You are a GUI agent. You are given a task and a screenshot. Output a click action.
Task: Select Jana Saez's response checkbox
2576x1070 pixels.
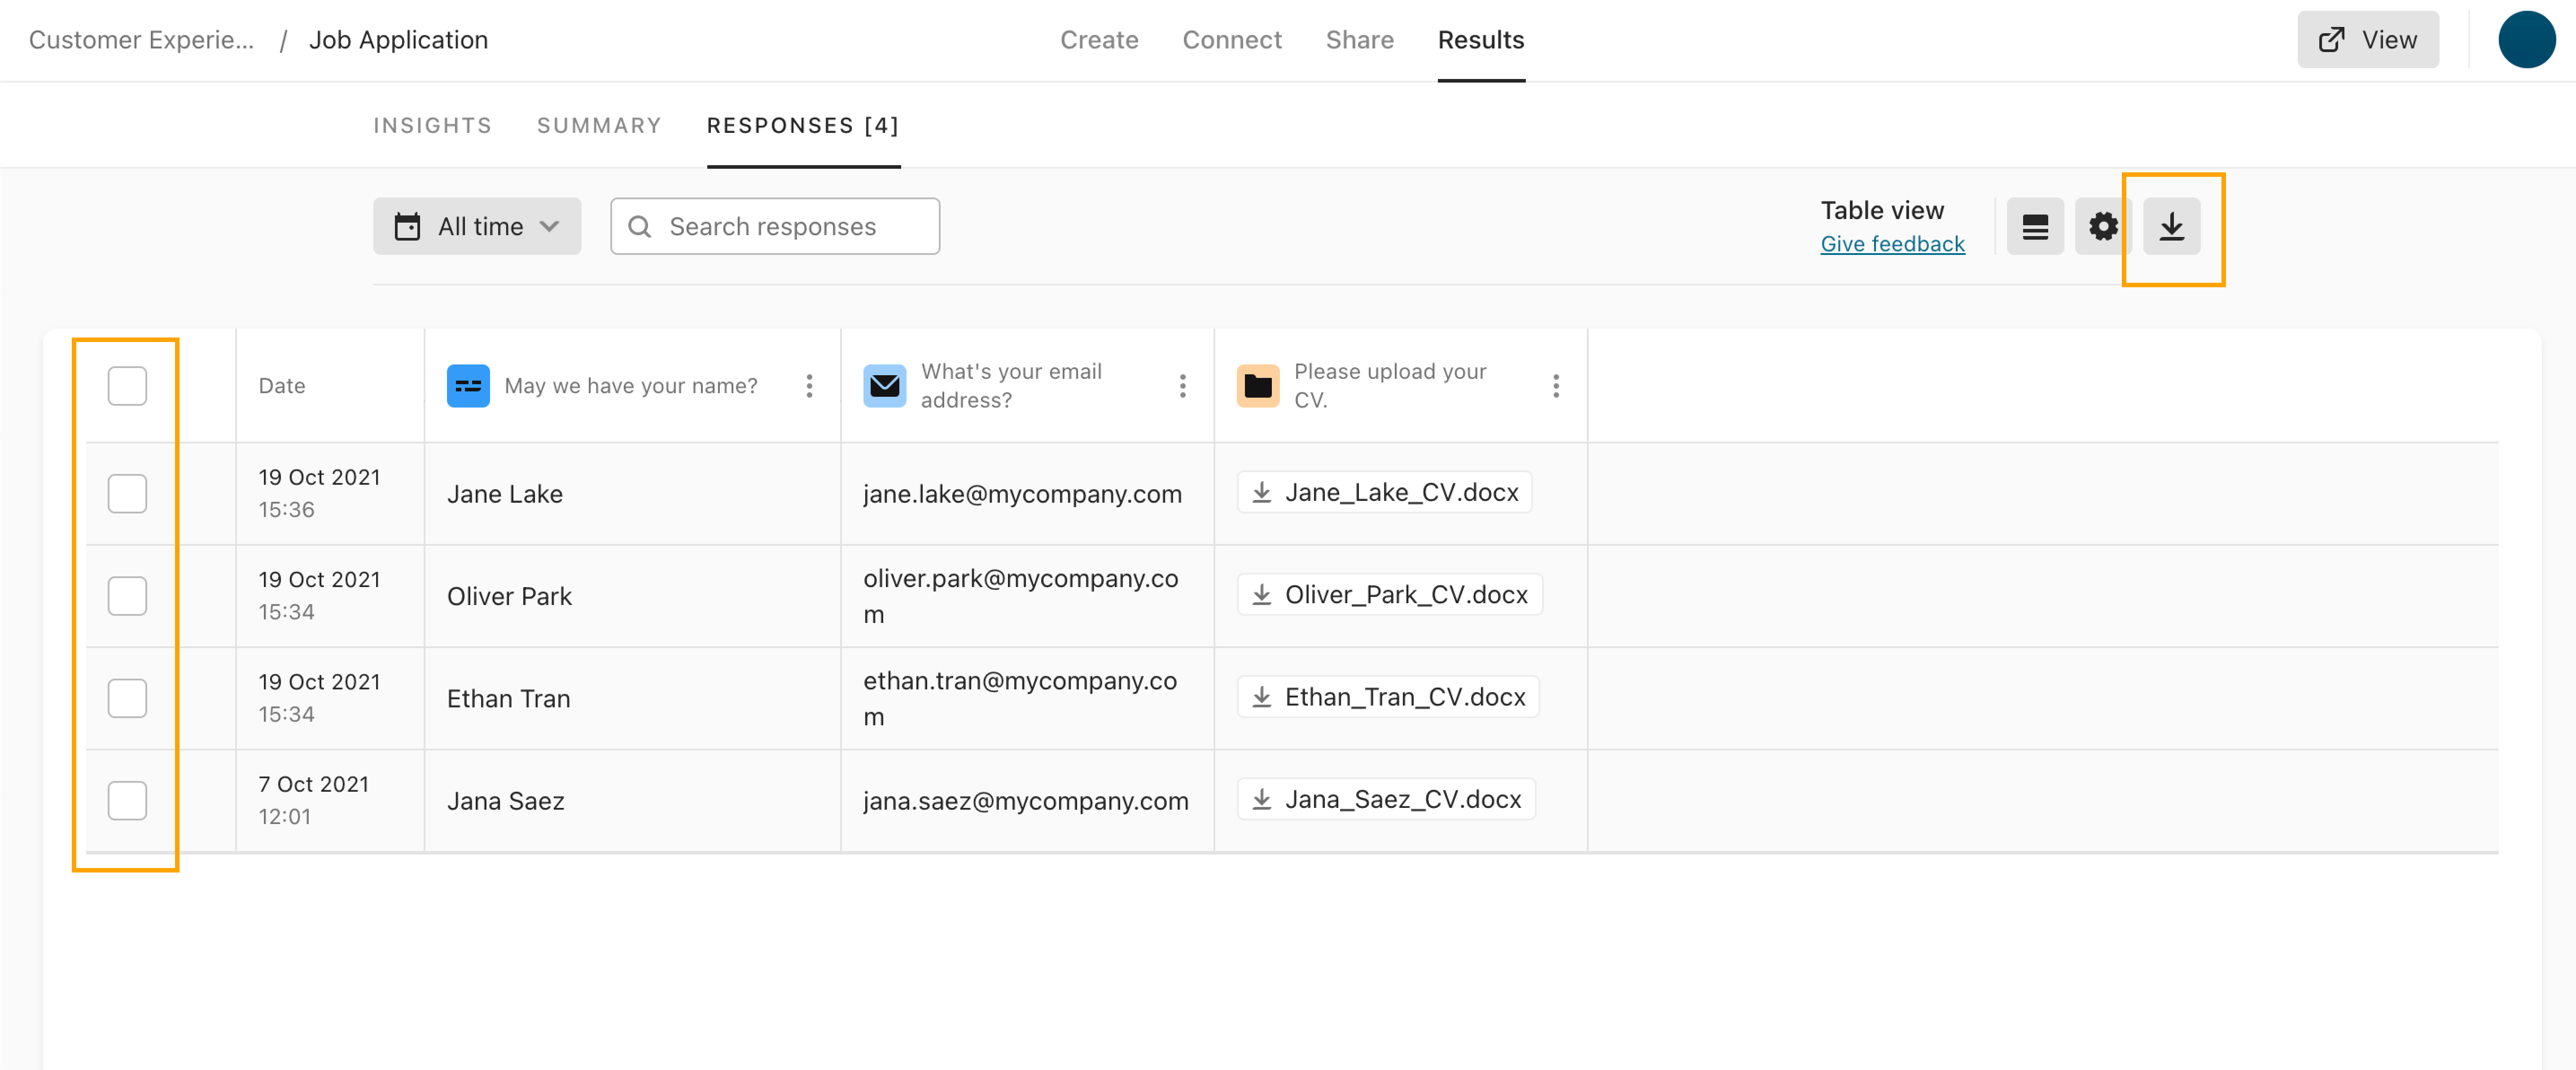coord(127,801)
